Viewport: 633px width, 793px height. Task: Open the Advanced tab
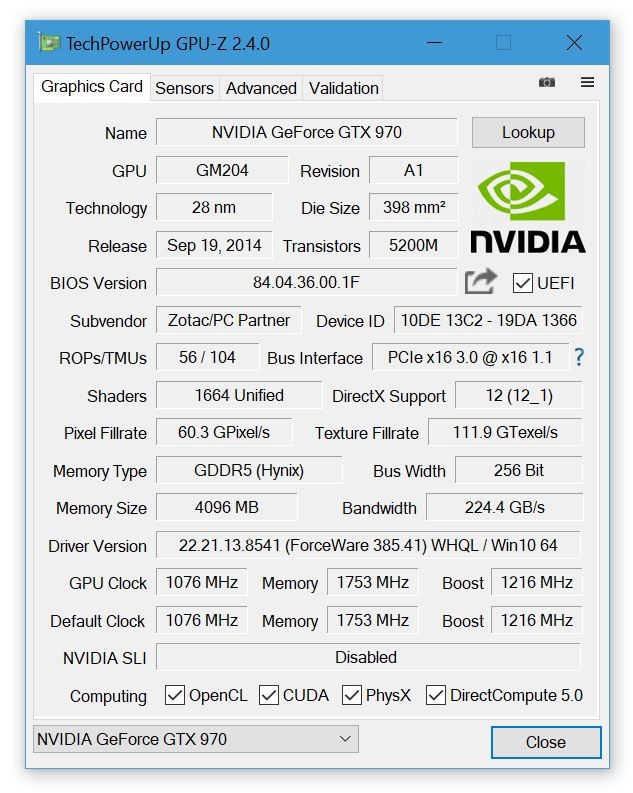[261, 89]
